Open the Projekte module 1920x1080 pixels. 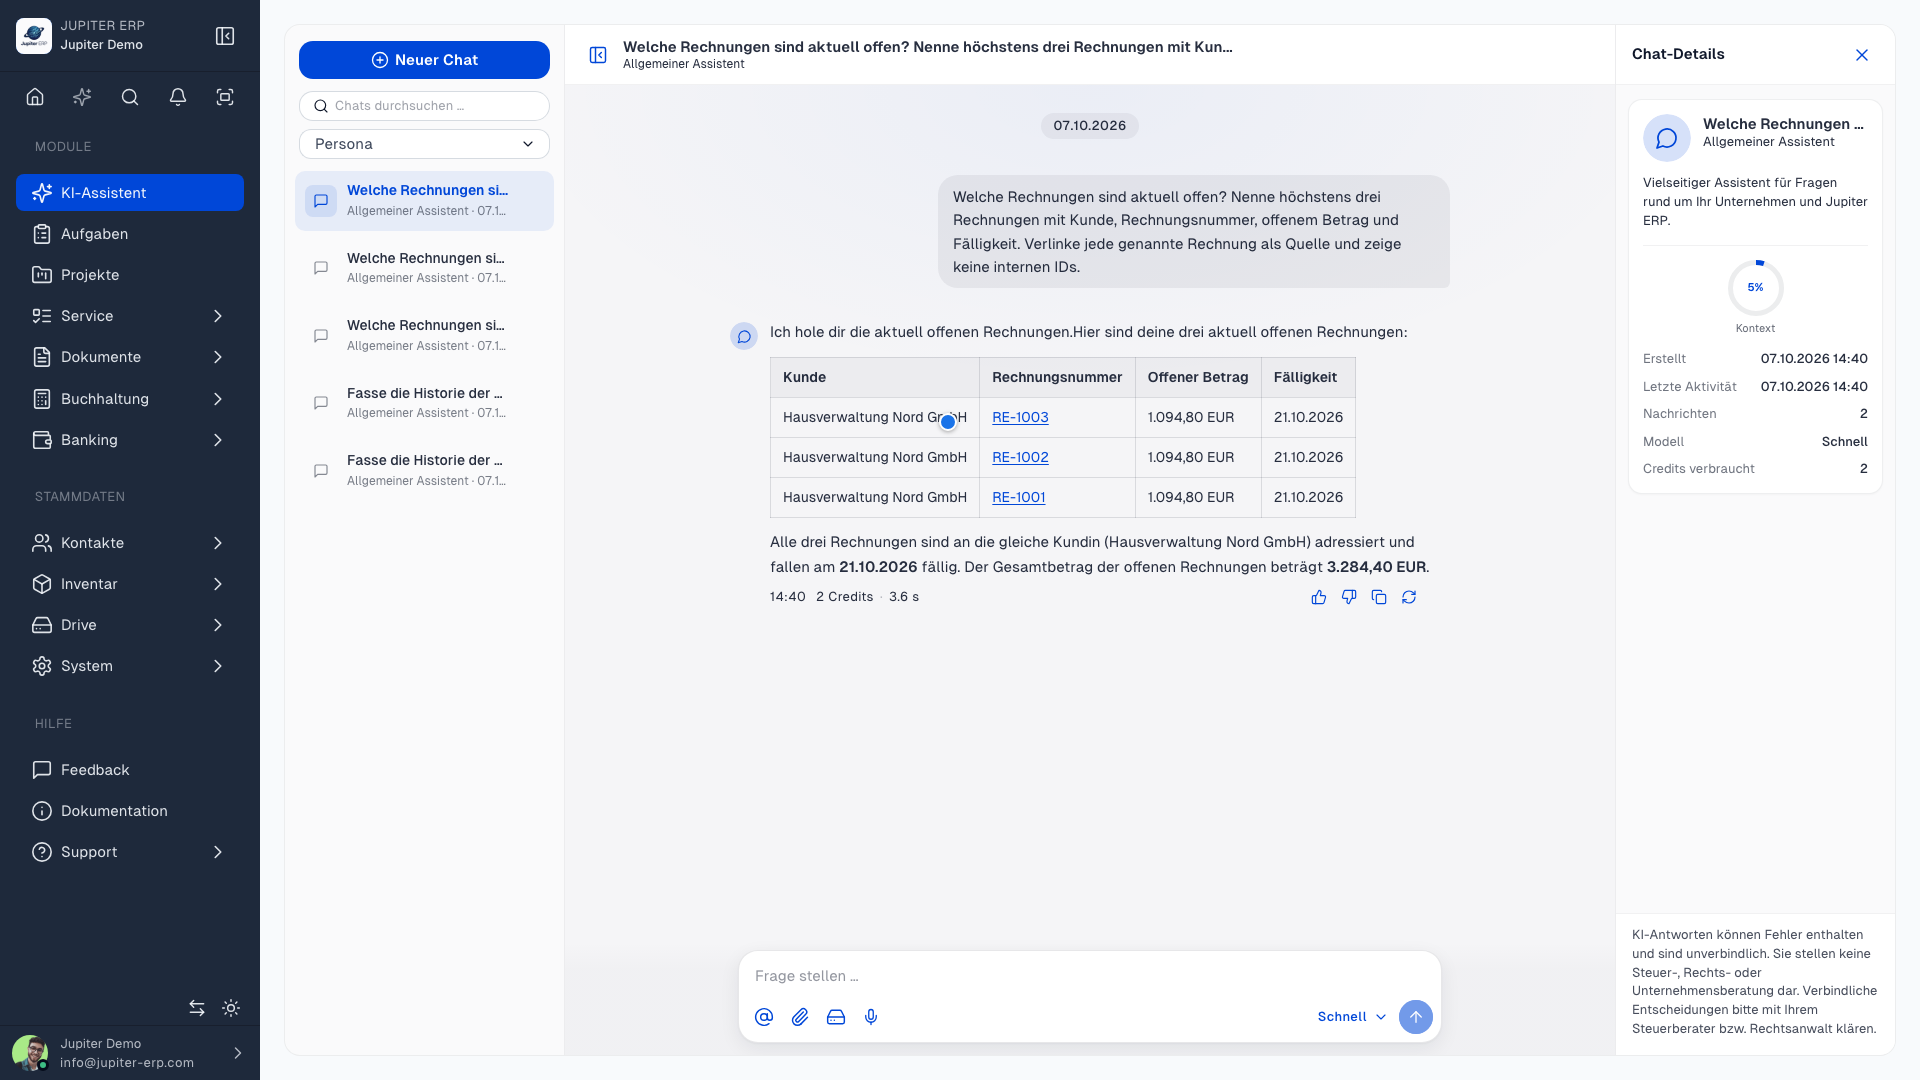point(130,275)
